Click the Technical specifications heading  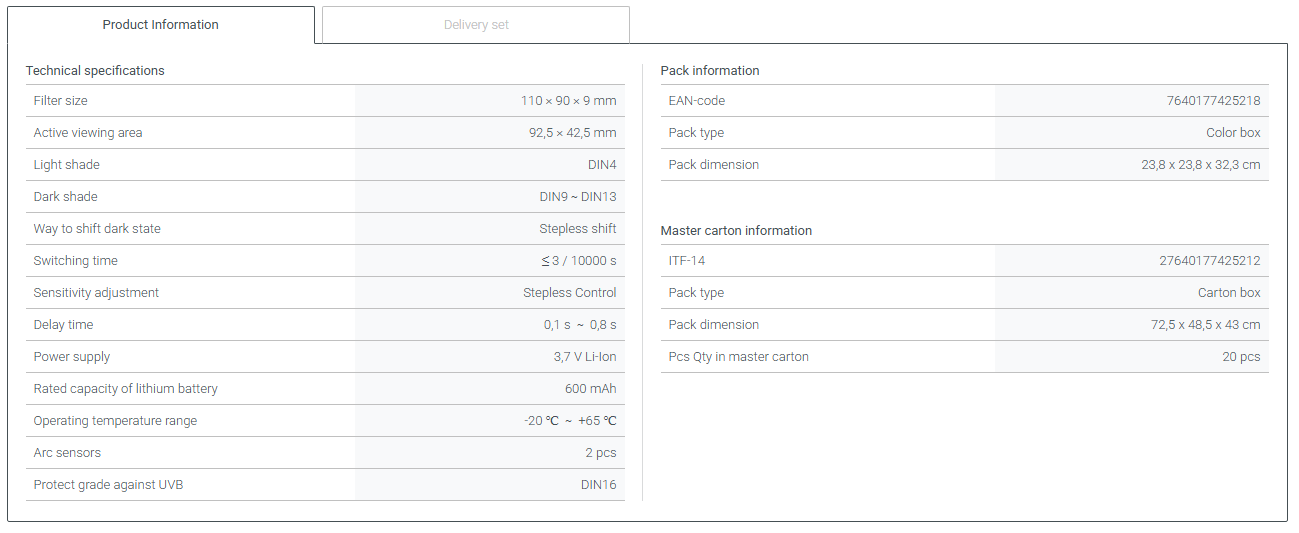(95, 71)
